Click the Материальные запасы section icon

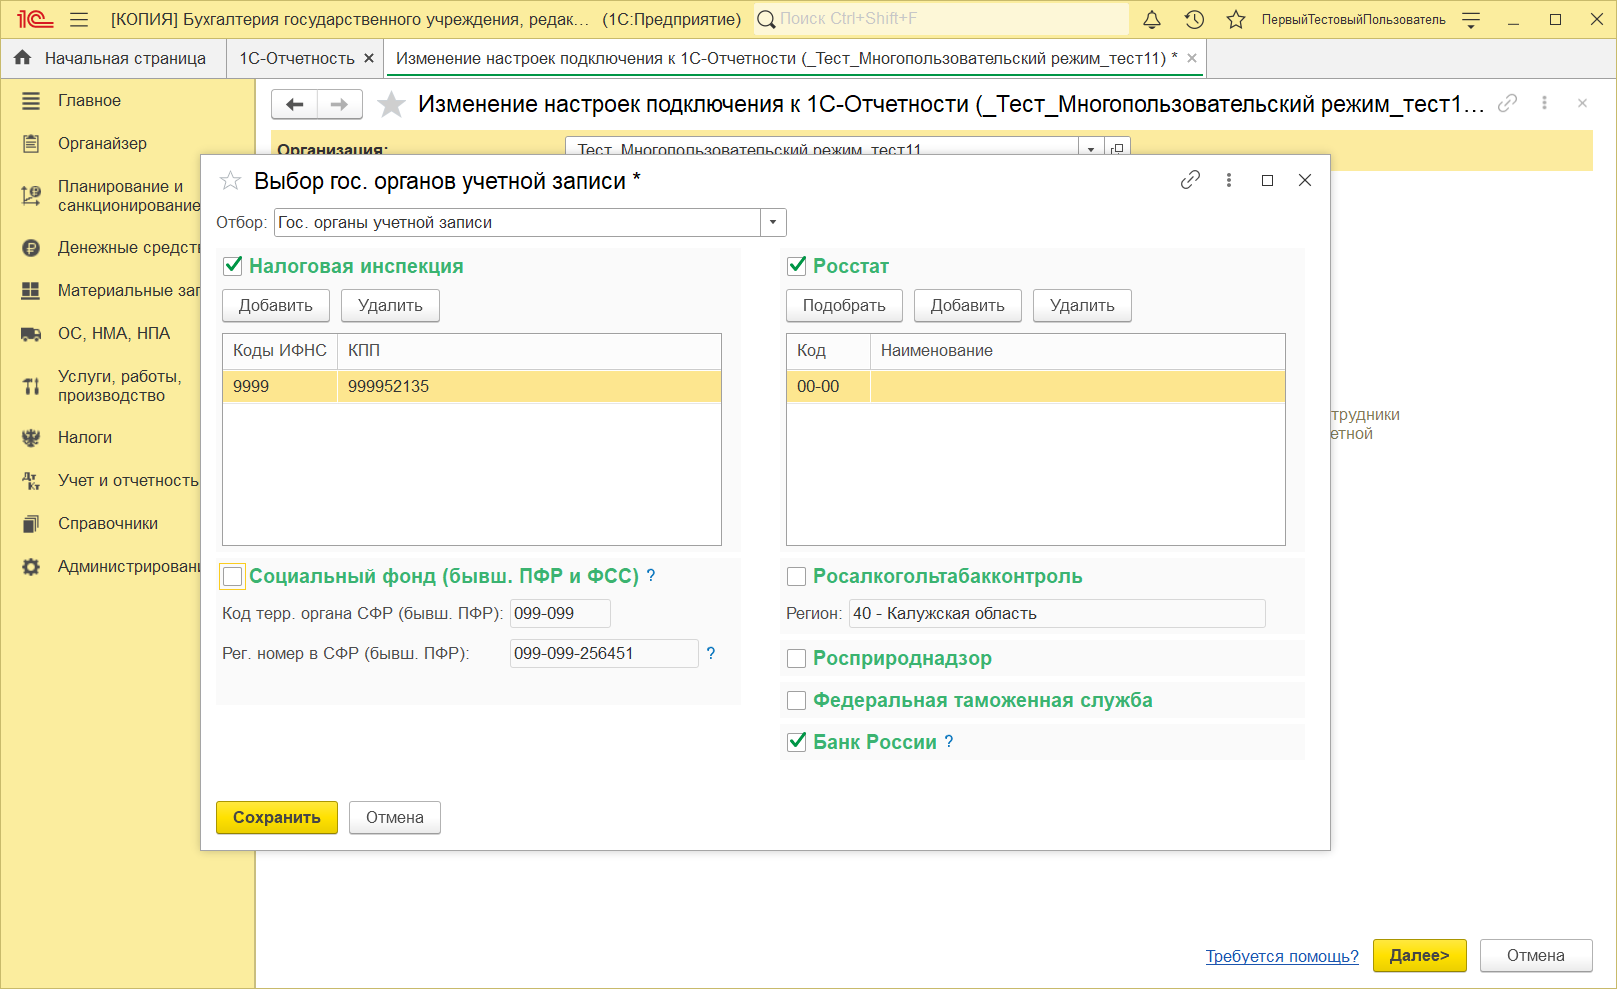31,291
